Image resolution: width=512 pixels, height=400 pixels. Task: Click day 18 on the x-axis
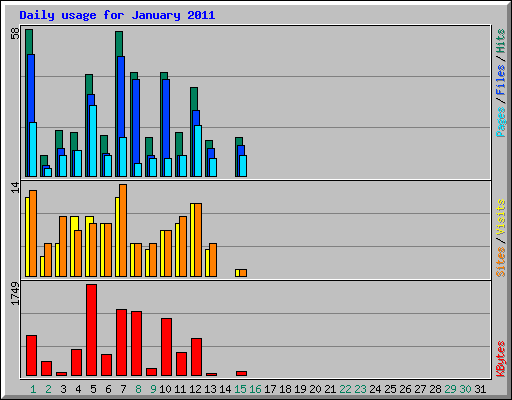285,389
